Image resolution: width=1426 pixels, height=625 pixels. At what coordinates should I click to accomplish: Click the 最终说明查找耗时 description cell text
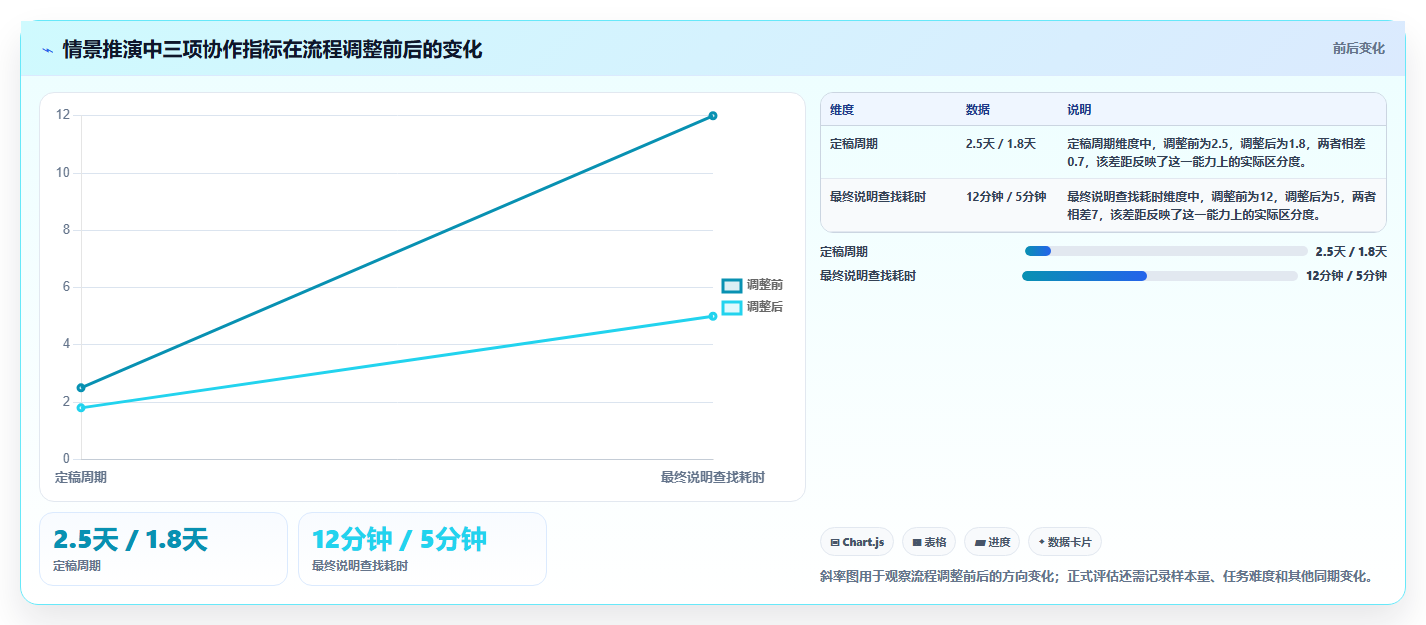click(1222, 205)
